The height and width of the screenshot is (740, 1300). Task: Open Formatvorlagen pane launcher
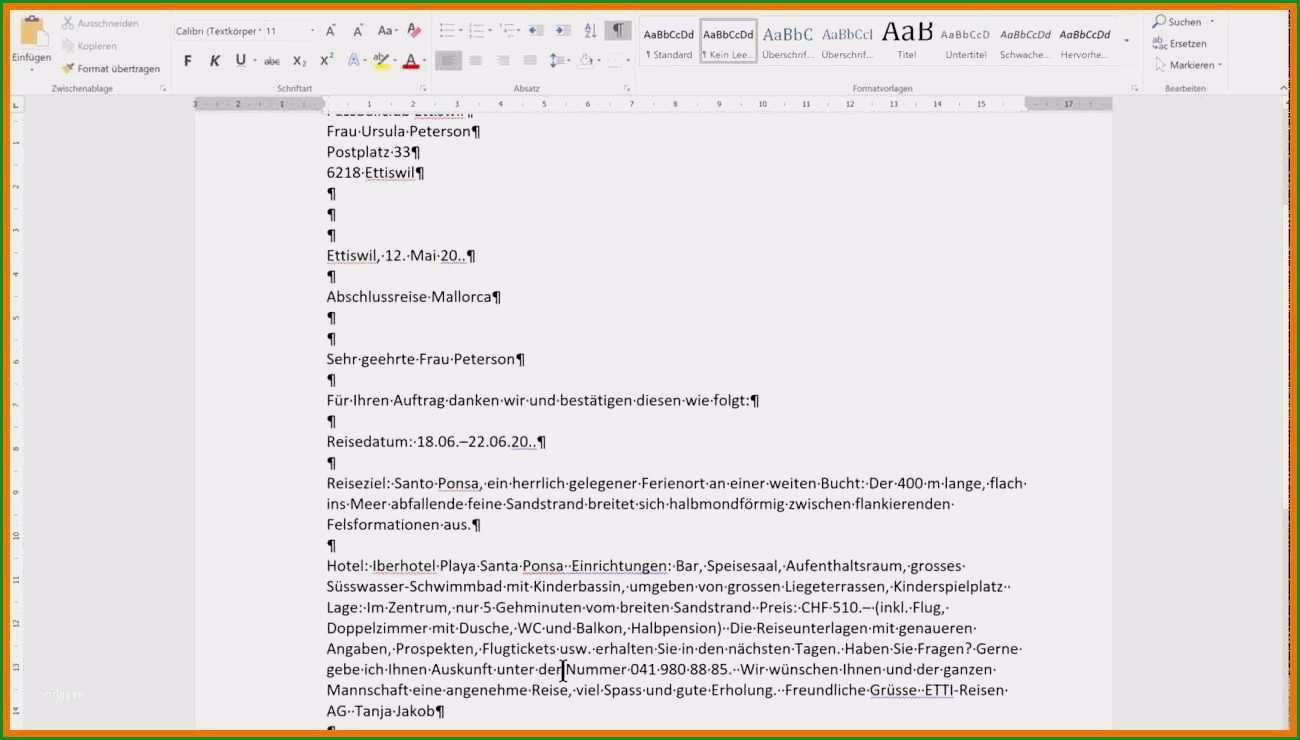pos(1134,89)
